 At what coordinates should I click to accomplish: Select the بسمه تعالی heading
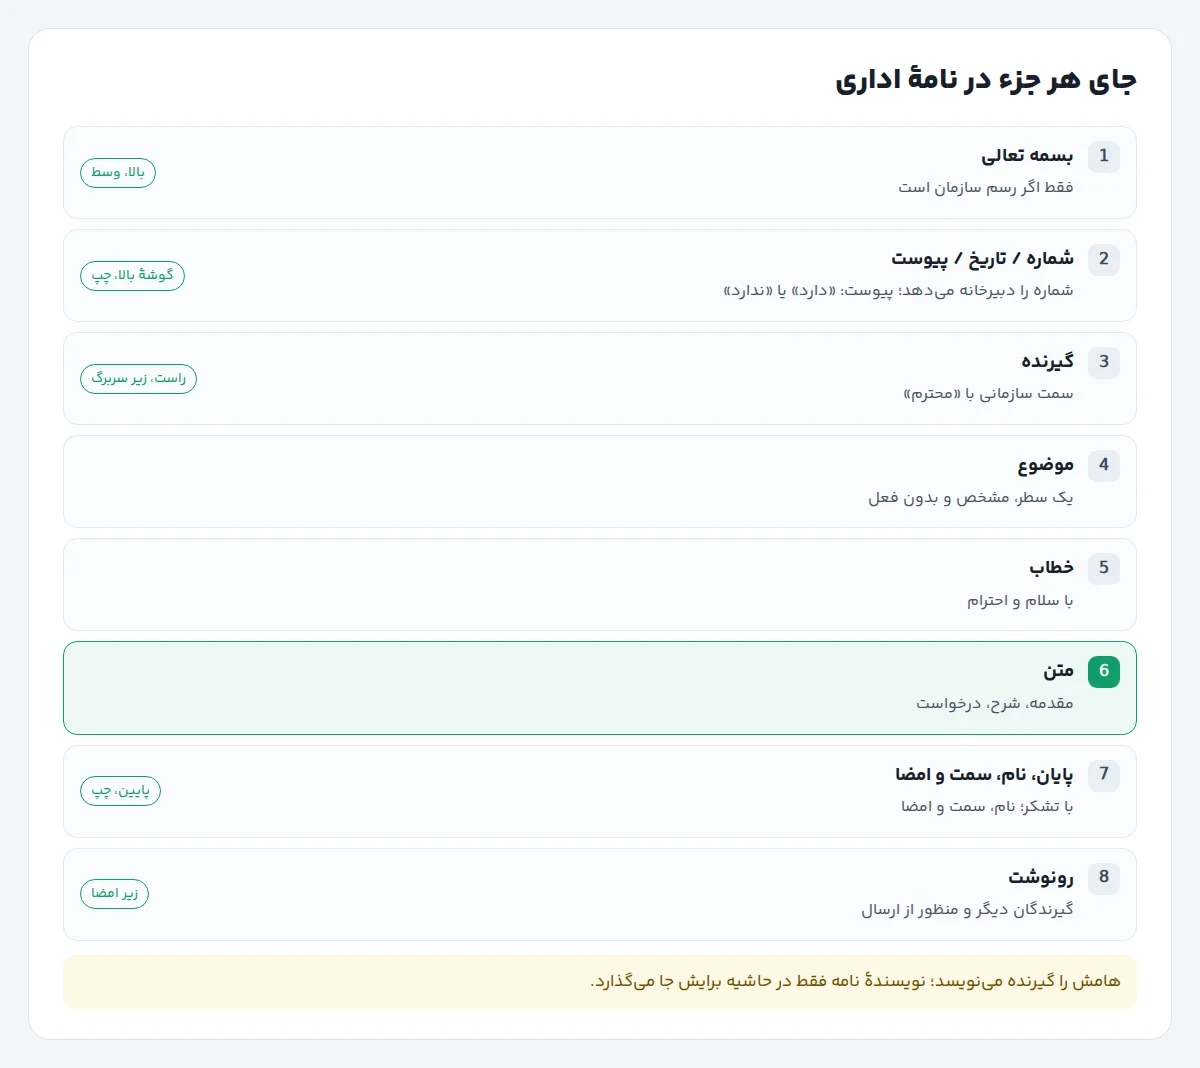pos(1027,156)
